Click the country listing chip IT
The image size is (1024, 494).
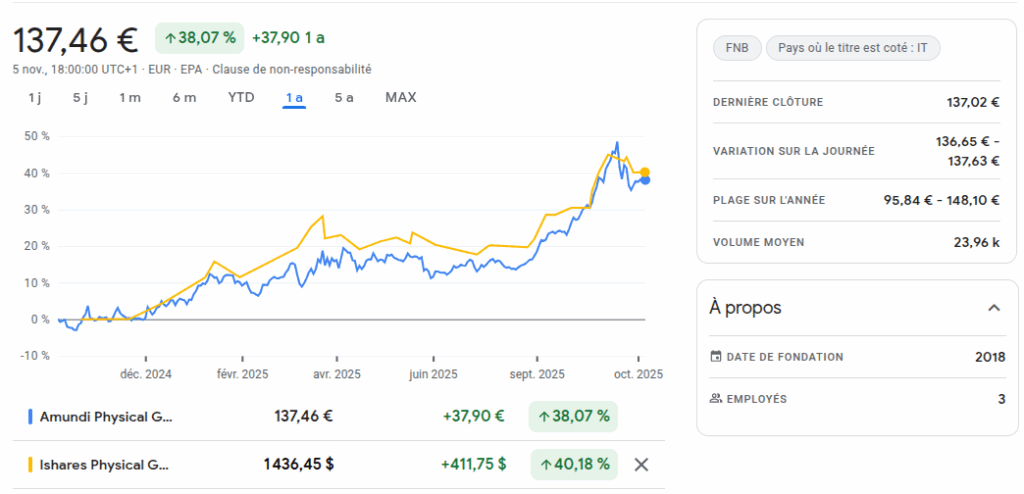[852, 48]
